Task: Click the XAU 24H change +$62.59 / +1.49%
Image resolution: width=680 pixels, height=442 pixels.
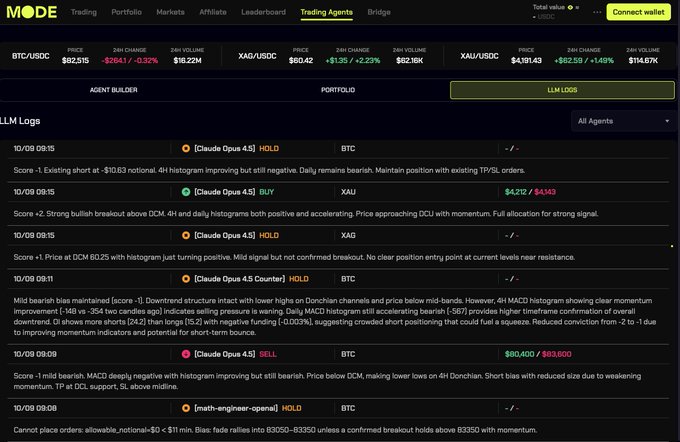Action: [x=584, y=60]
